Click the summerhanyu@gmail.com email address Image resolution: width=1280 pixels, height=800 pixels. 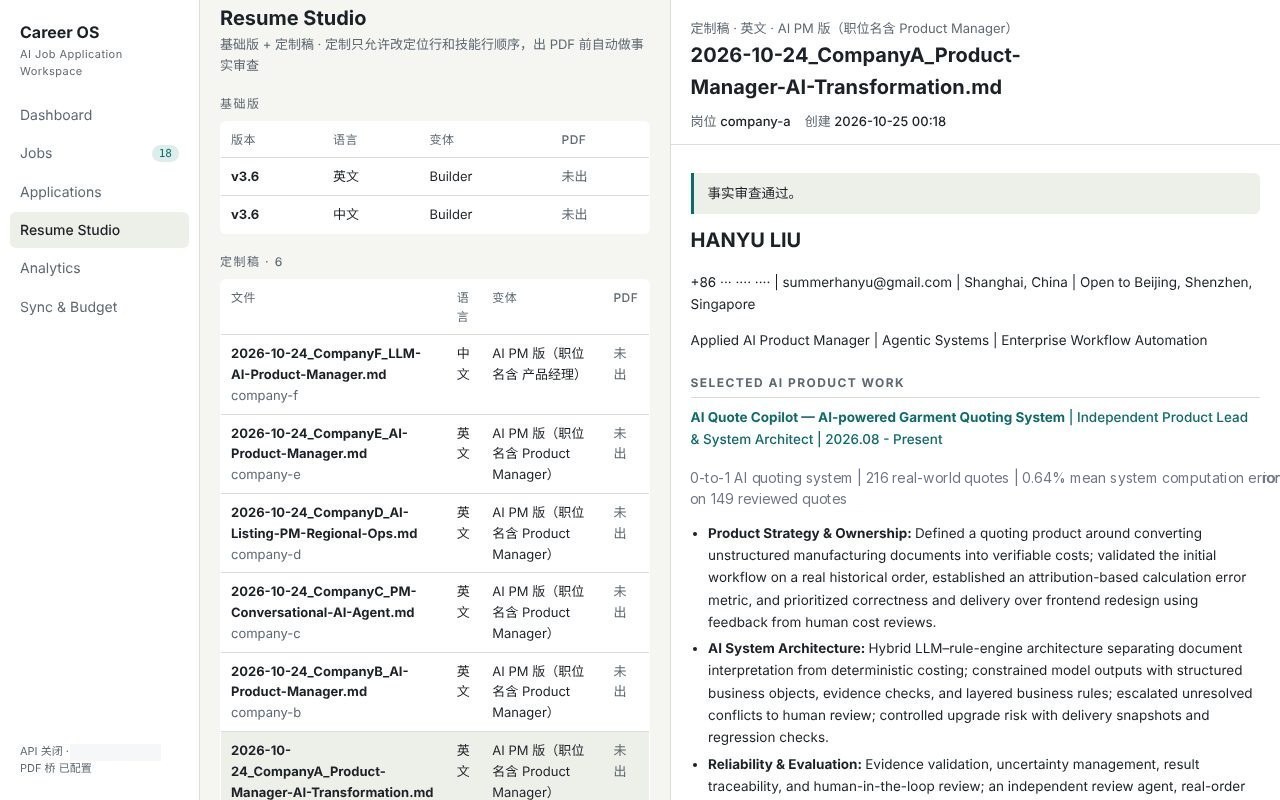coord(867,282)
